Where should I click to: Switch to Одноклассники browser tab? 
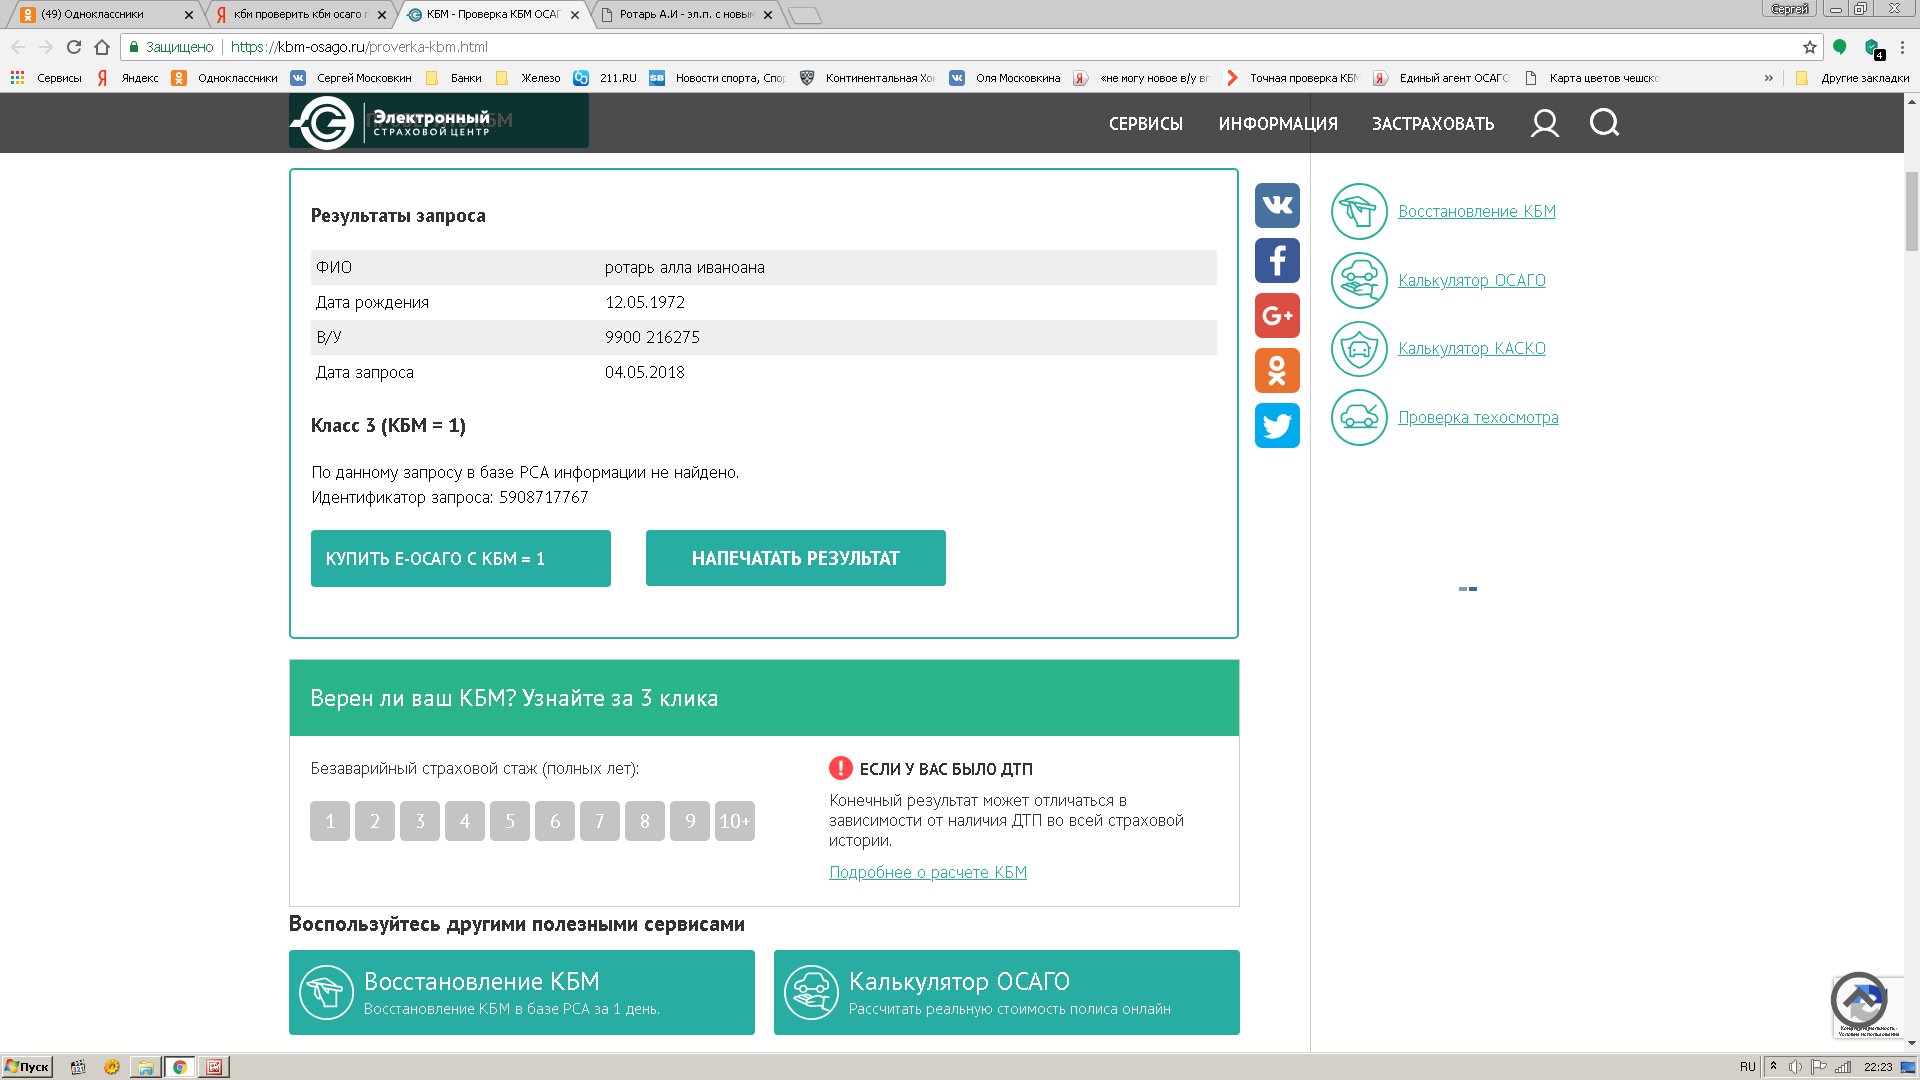tap(100, 14)
